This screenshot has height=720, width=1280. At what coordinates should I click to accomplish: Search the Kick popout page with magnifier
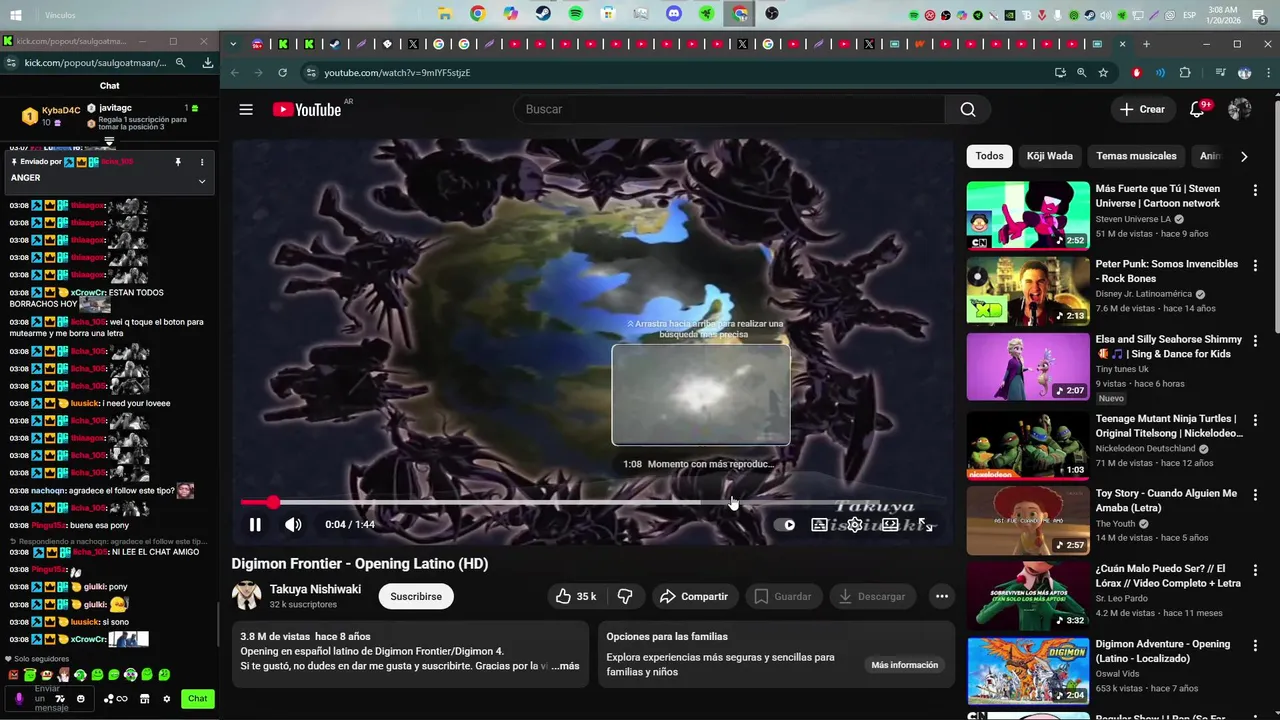(181, 63)
